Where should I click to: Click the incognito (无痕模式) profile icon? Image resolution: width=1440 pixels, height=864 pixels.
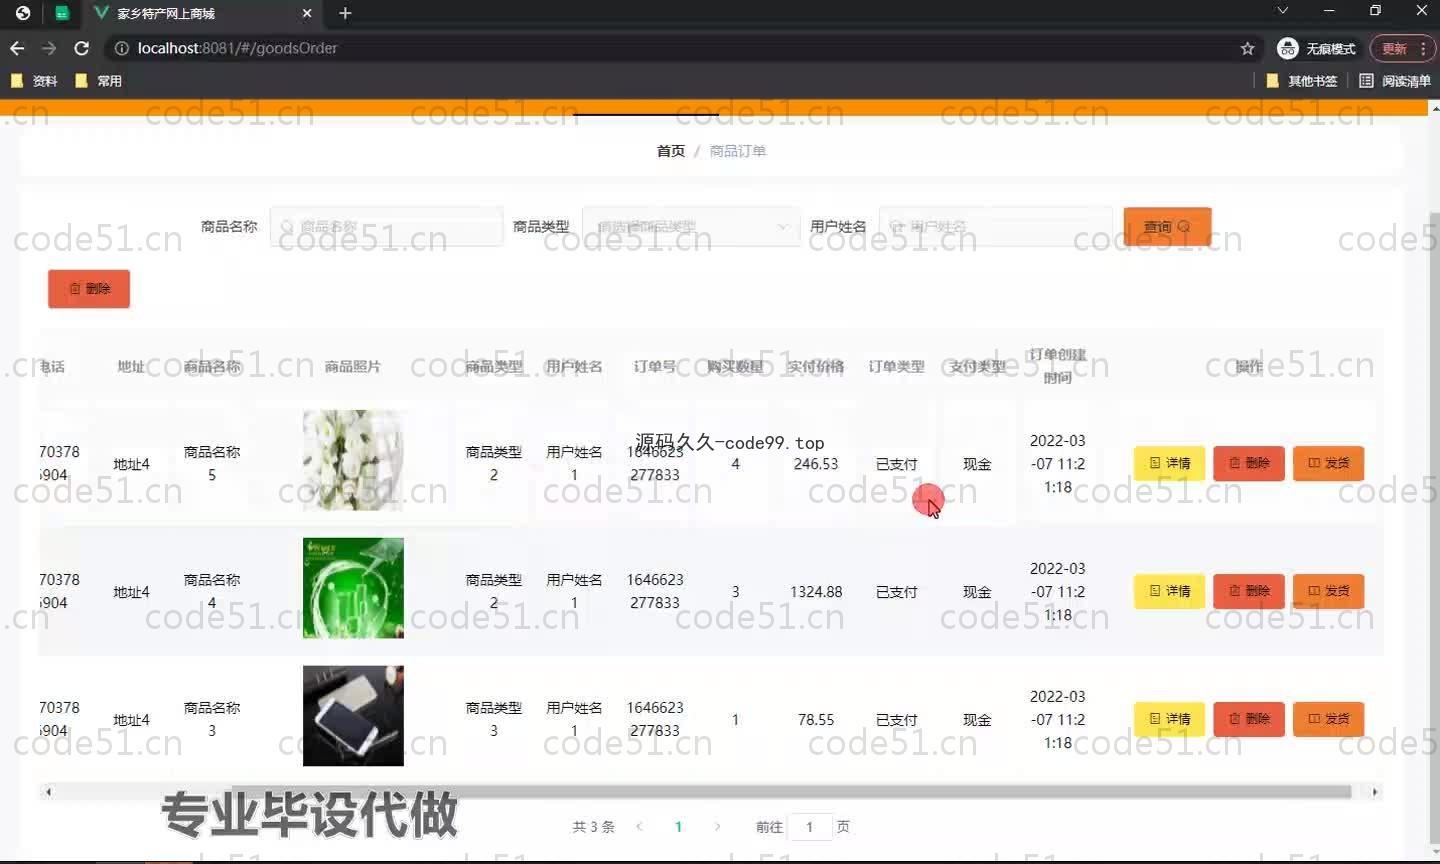pos(1288,48)
